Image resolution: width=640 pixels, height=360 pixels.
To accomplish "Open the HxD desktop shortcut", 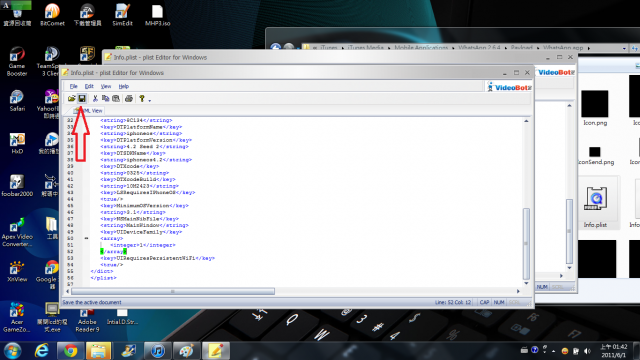I will point(17,143).
